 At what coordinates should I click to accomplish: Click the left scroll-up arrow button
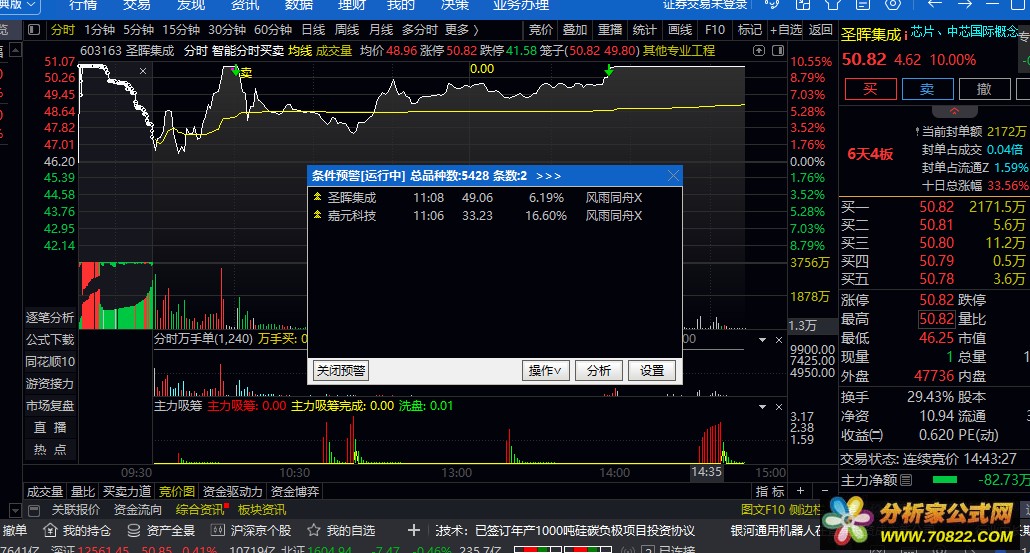15,51
